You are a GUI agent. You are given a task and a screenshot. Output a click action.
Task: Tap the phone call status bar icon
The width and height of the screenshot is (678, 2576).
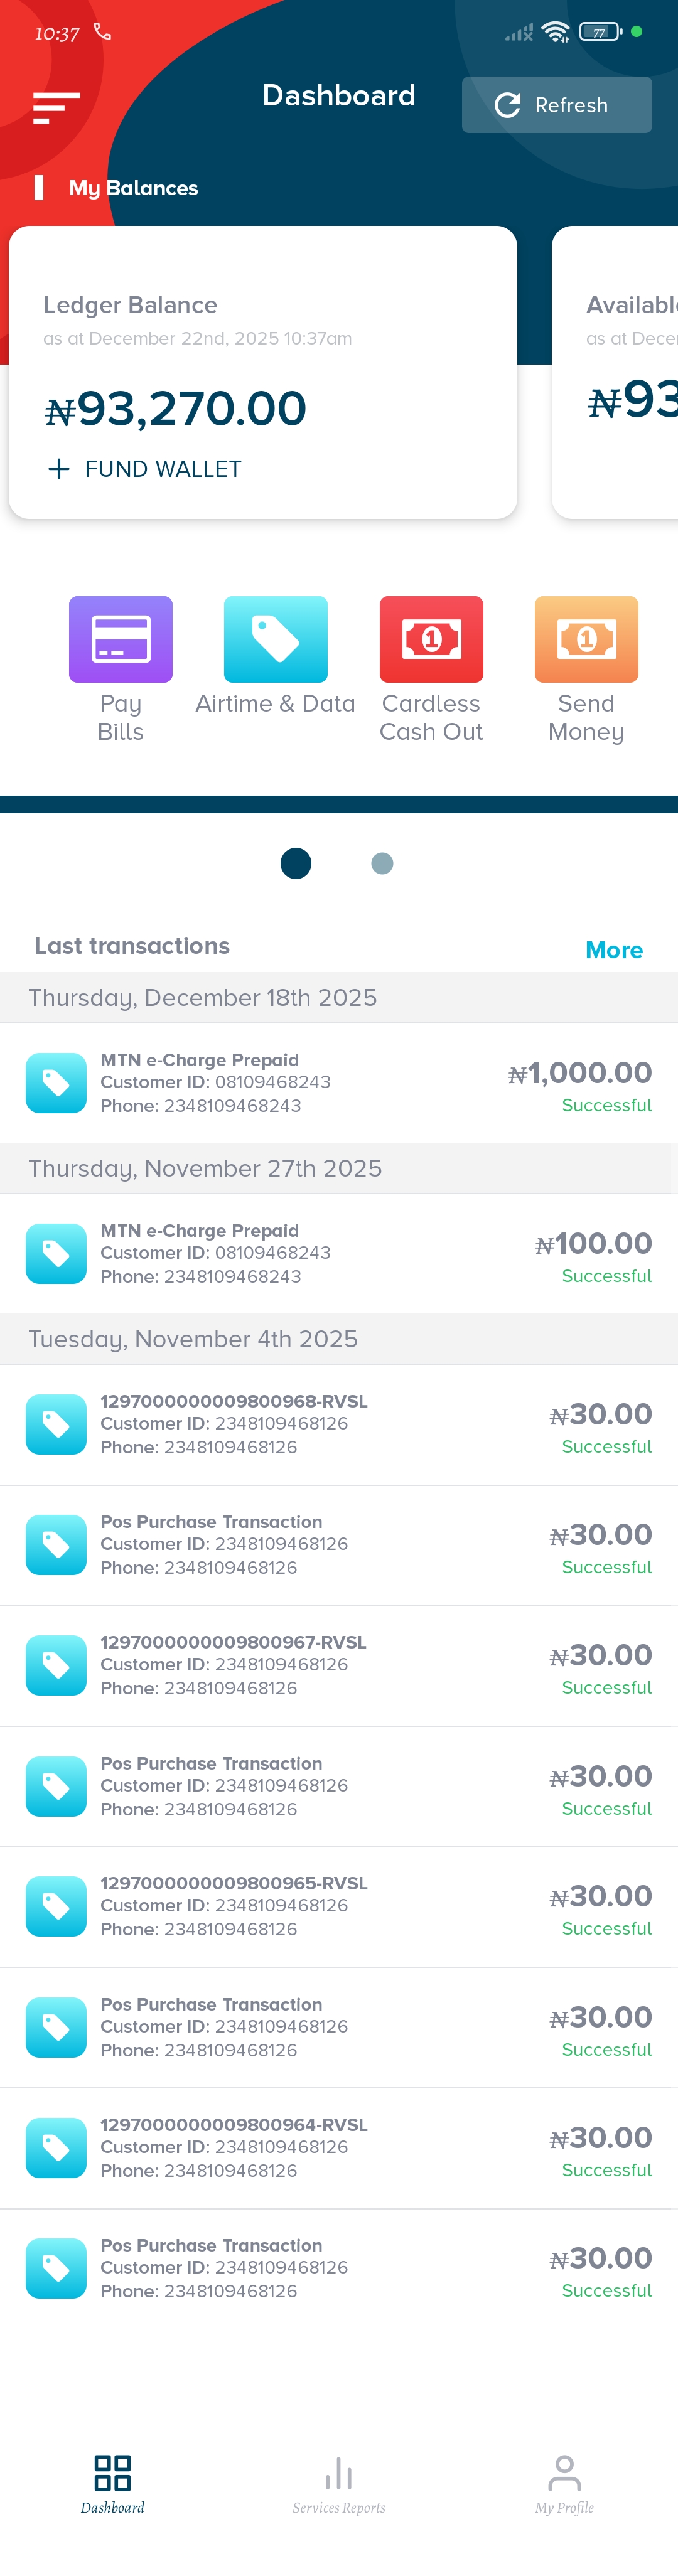point(102,32)
